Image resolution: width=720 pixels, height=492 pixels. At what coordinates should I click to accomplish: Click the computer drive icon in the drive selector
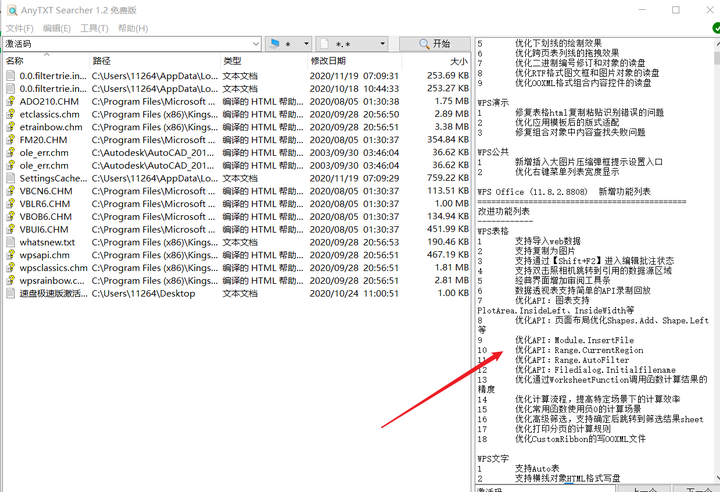(x=275, y=44)
